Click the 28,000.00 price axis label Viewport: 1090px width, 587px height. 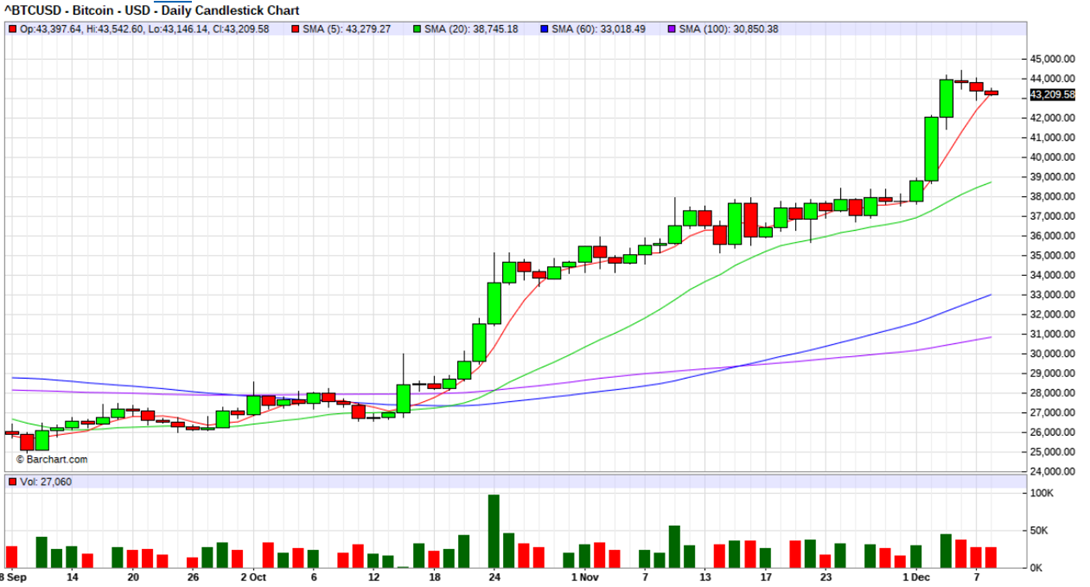coord(1052,393)
